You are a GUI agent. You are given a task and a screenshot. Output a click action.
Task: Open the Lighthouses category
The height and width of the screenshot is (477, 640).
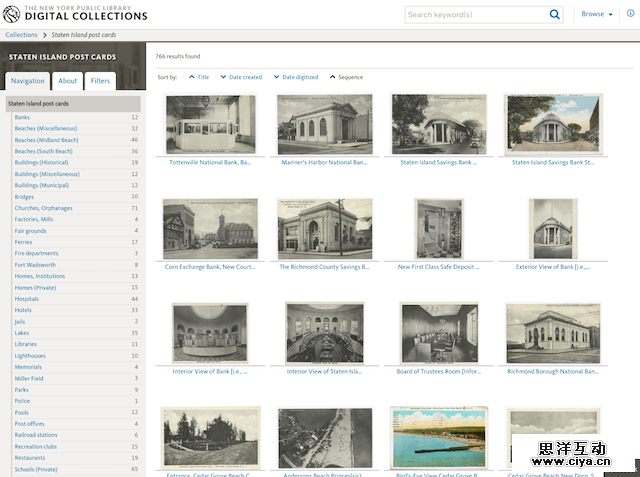point(30,355)
